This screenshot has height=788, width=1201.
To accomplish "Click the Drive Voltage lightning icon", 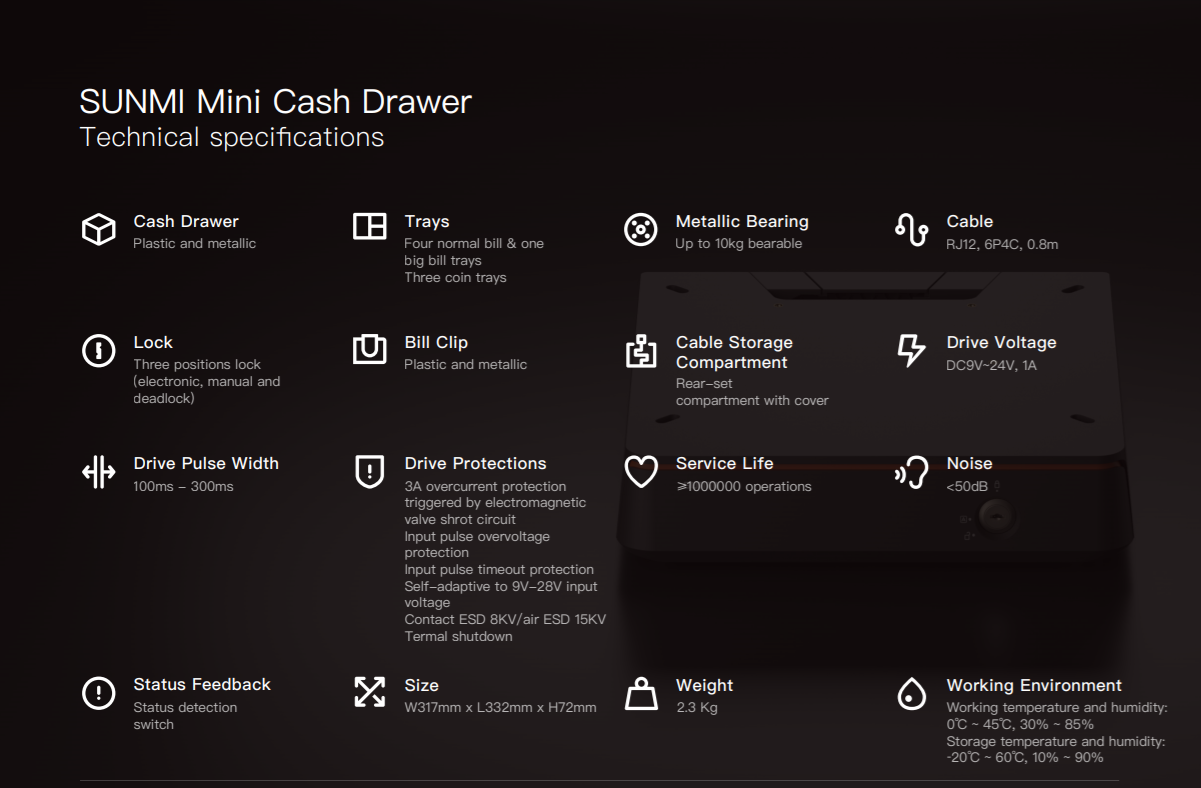I will click(911, 350).
